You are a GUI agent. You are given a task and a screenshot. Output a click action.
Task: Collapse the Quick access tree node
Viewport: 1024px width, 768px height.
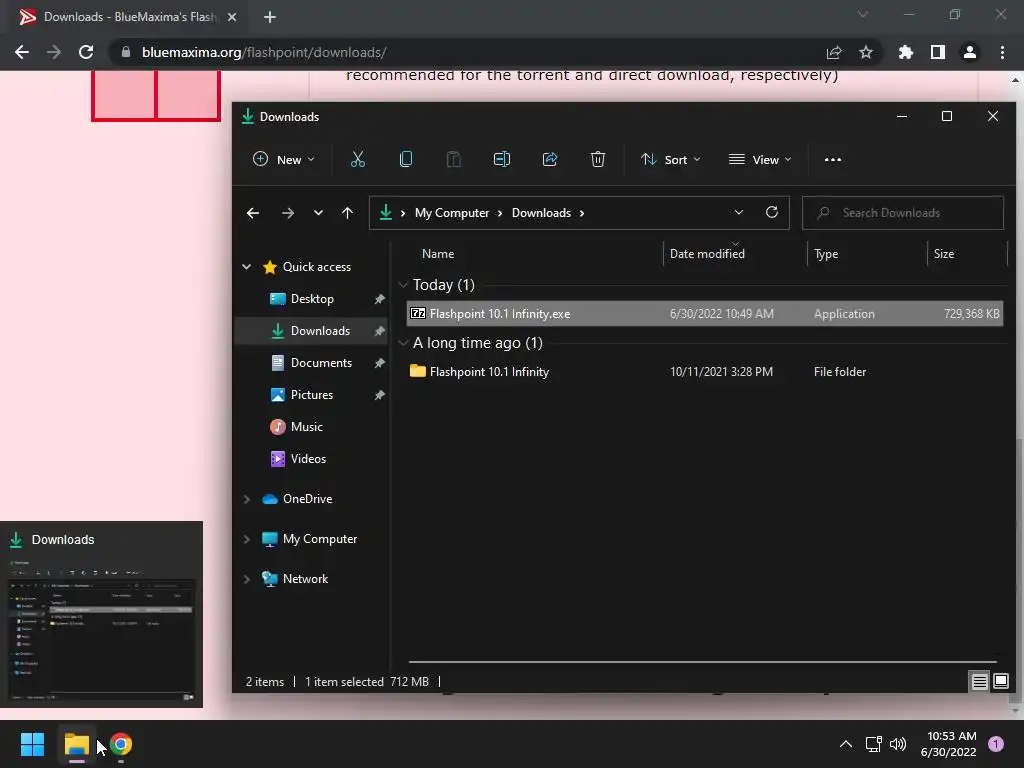pos(246,266)
